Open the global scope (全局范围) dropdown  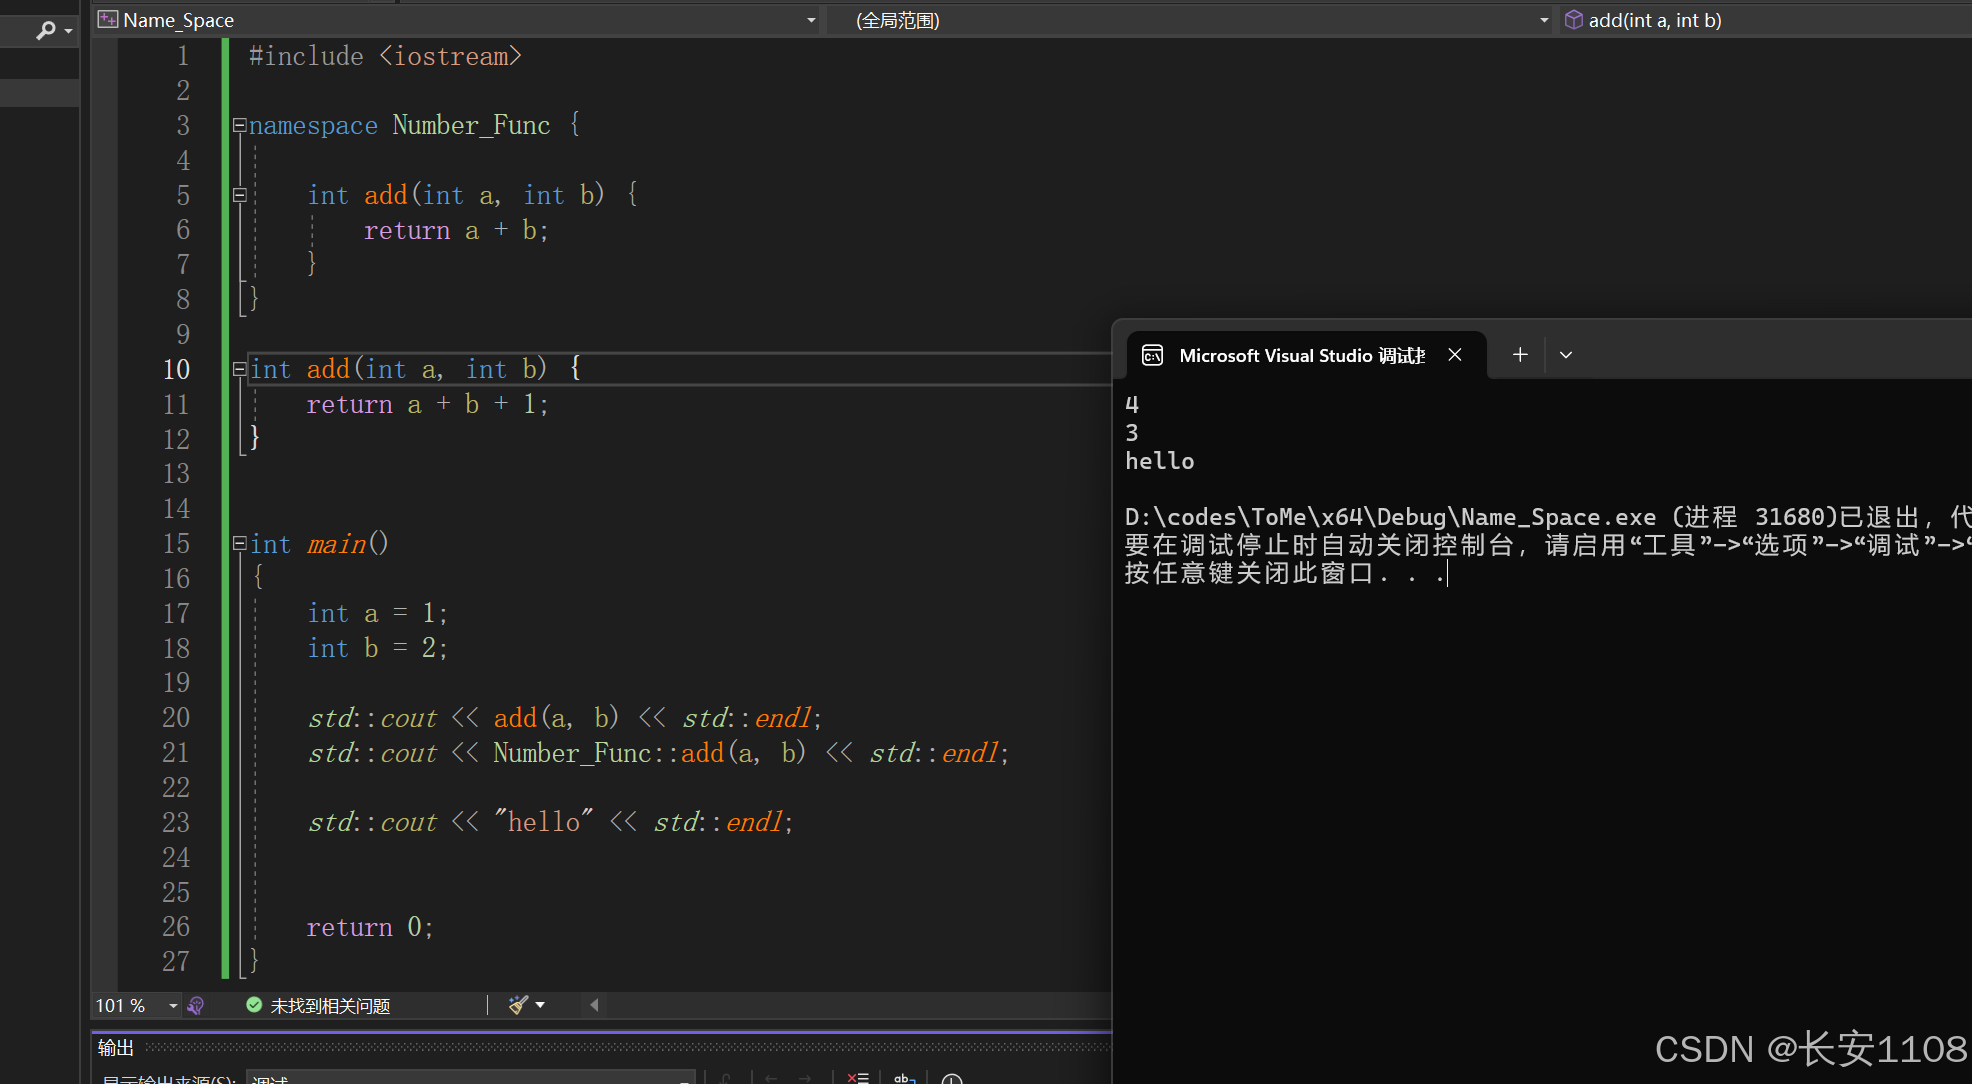1544,20
